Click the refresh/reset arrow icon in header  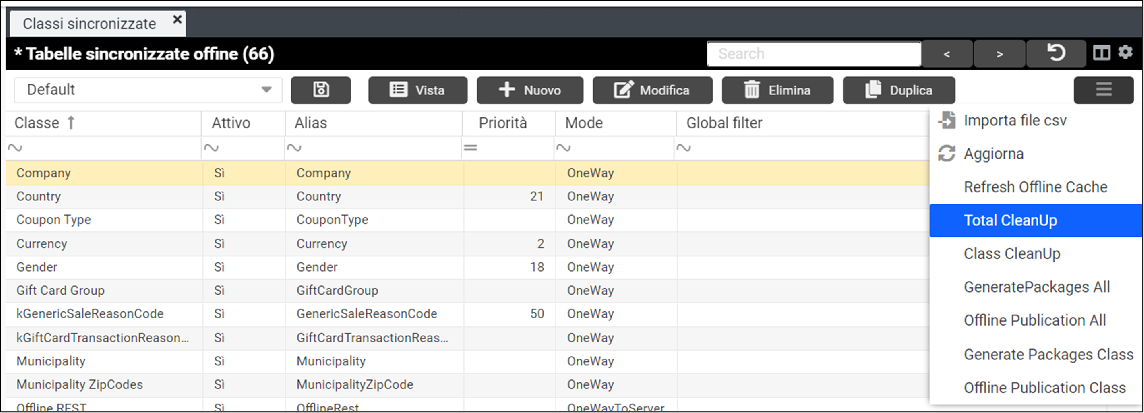1055,53
